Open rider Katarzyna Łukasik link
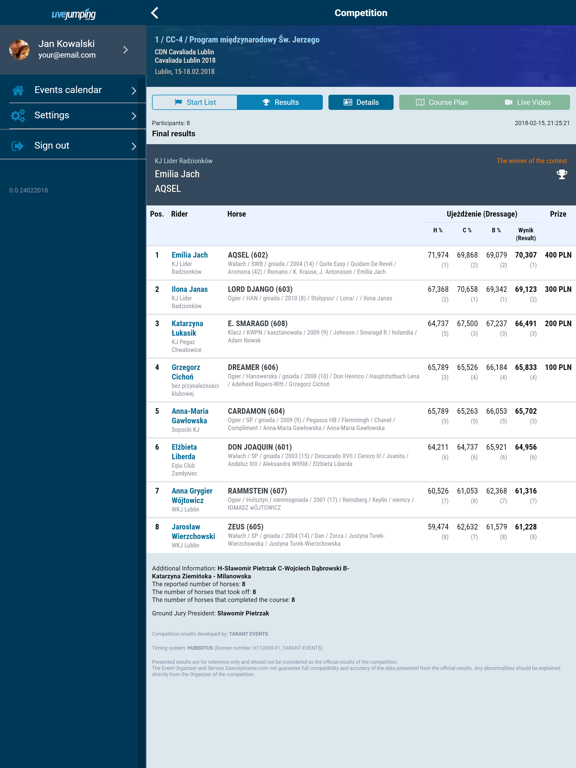576x768 pixels. pyautogui.click(x=187, y=328)
